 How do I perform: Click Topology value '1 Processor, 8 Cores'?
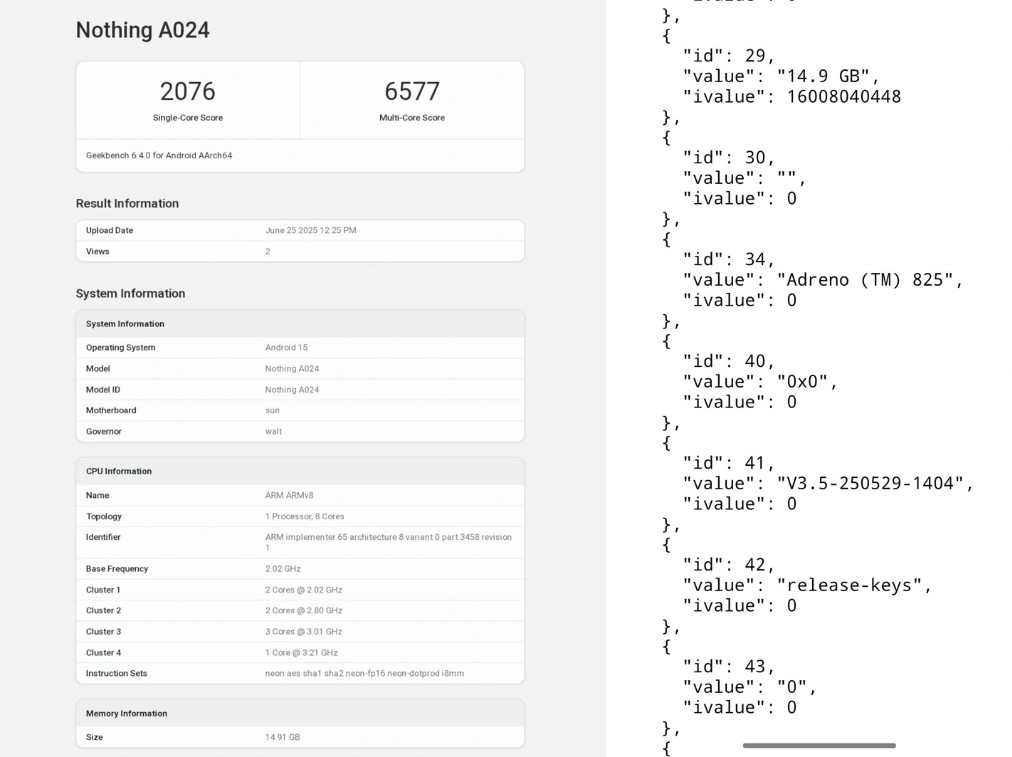coord(304,516)
